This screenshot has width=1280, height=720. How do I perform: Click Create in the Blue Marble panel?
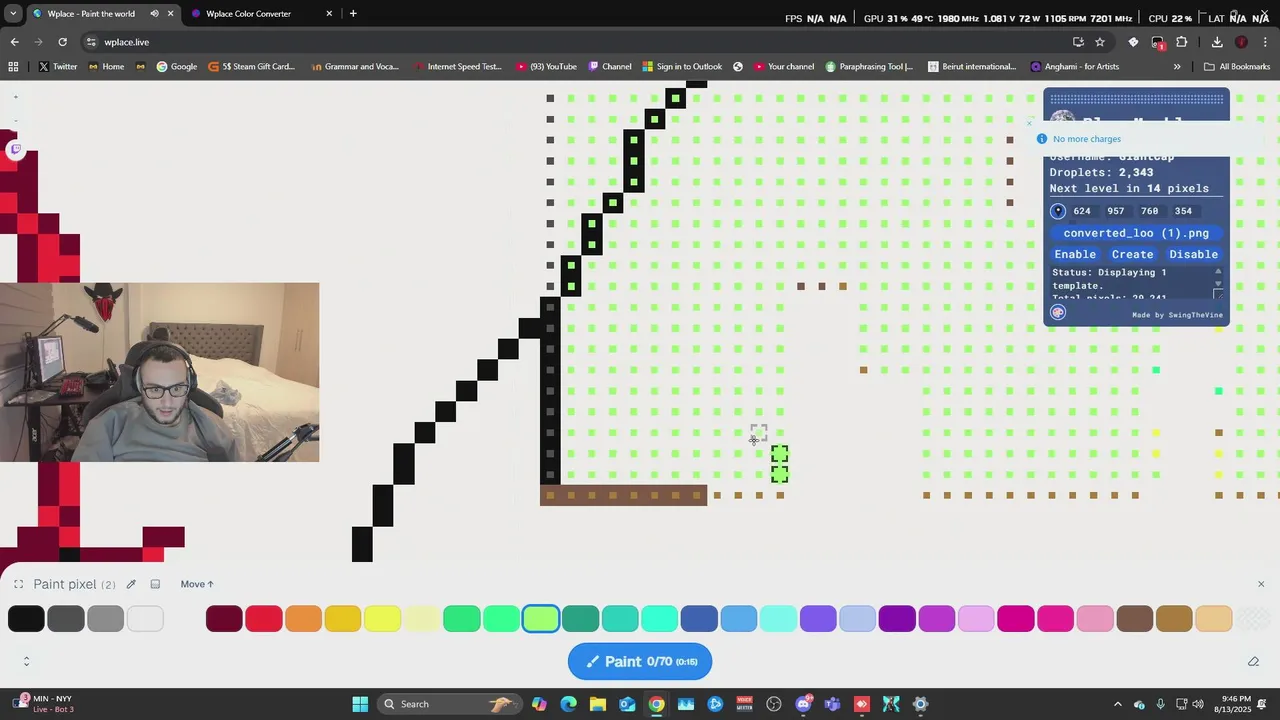[1132, 254]
